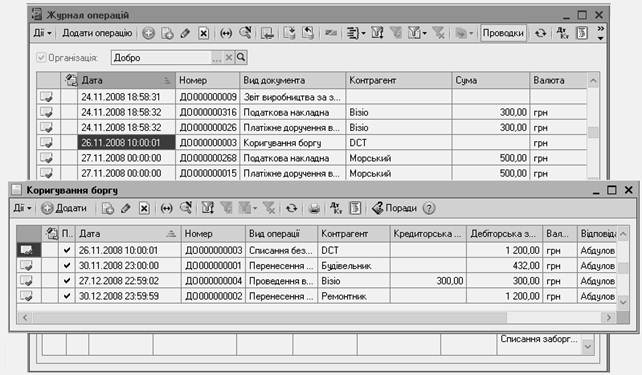Open the Дії menu in Журнал операцій
Image resolution: width=642 pixels, height=375 pixels.
click(x=42, y=33)
